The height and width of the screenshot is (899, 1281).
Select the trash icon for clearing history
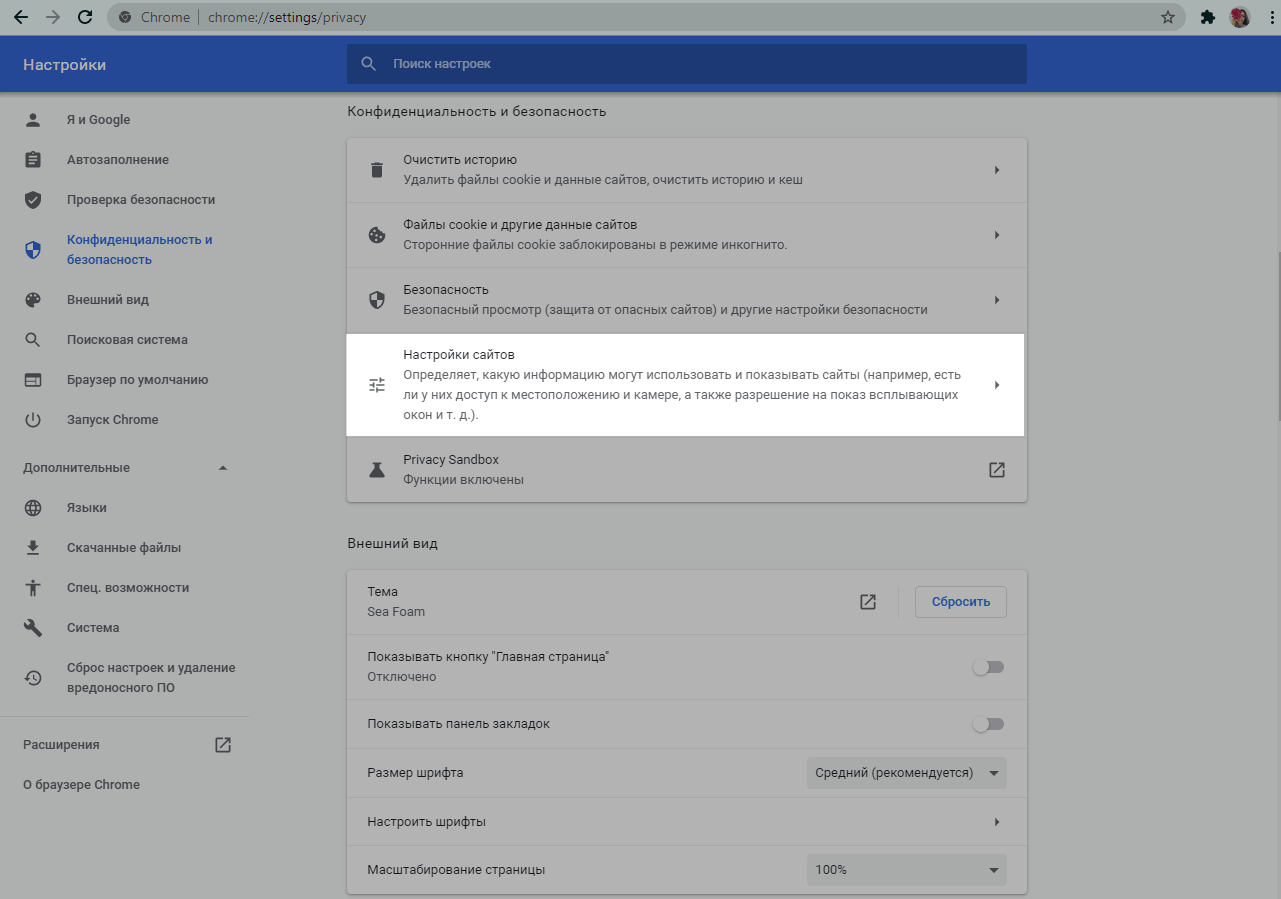(x=377, y=169)
